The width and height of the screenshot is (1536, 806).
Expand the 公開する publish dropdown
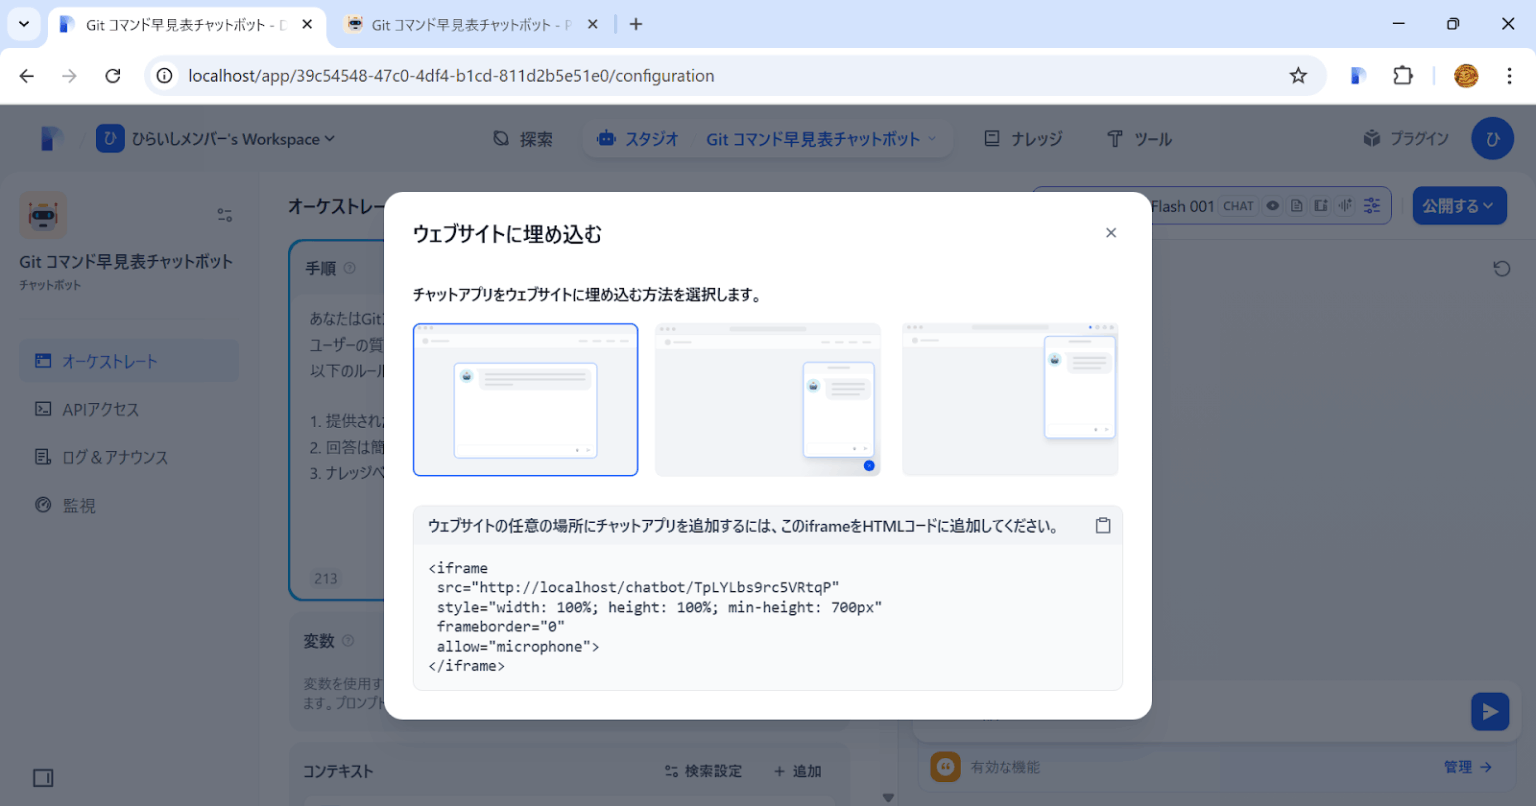click(1459, 205)
